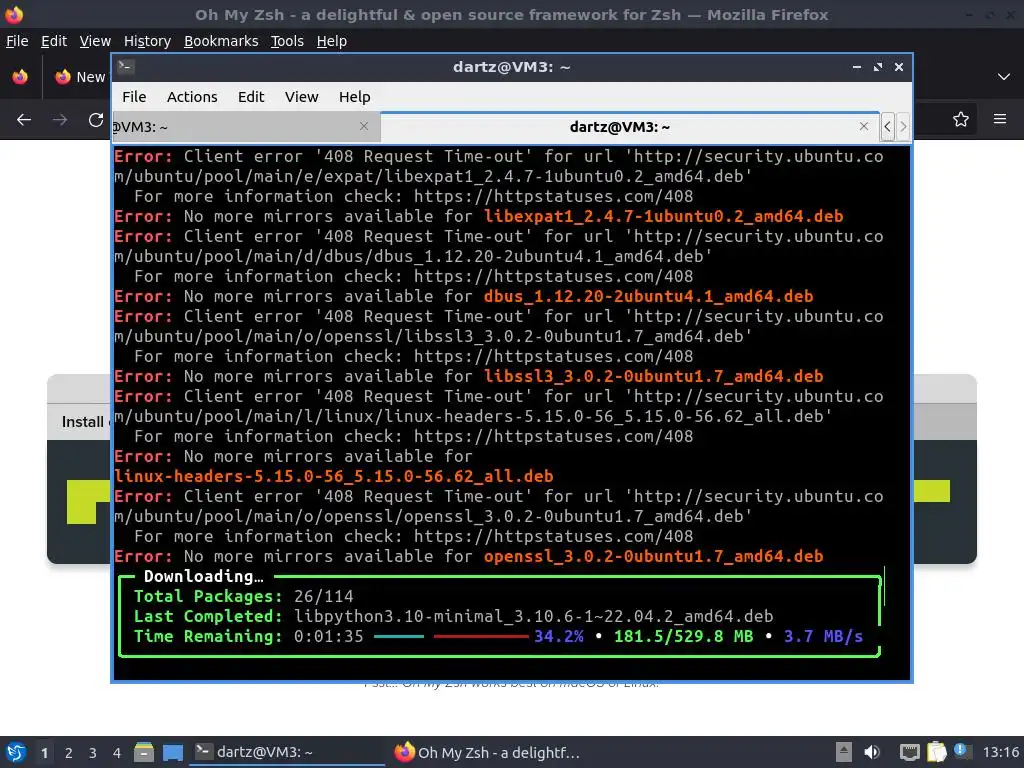Click the 181.5/529.8 MB size value

point(684,636)
